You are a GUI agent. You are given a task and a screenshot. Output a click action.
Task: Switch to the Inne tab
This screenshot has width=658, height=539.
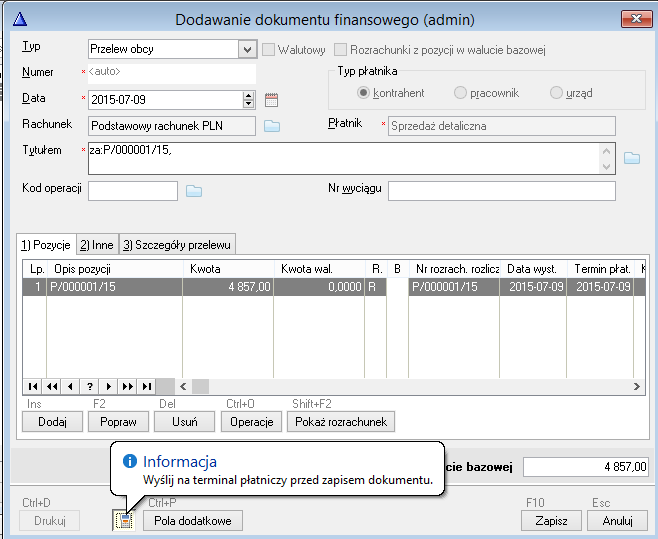coord(97,245)
